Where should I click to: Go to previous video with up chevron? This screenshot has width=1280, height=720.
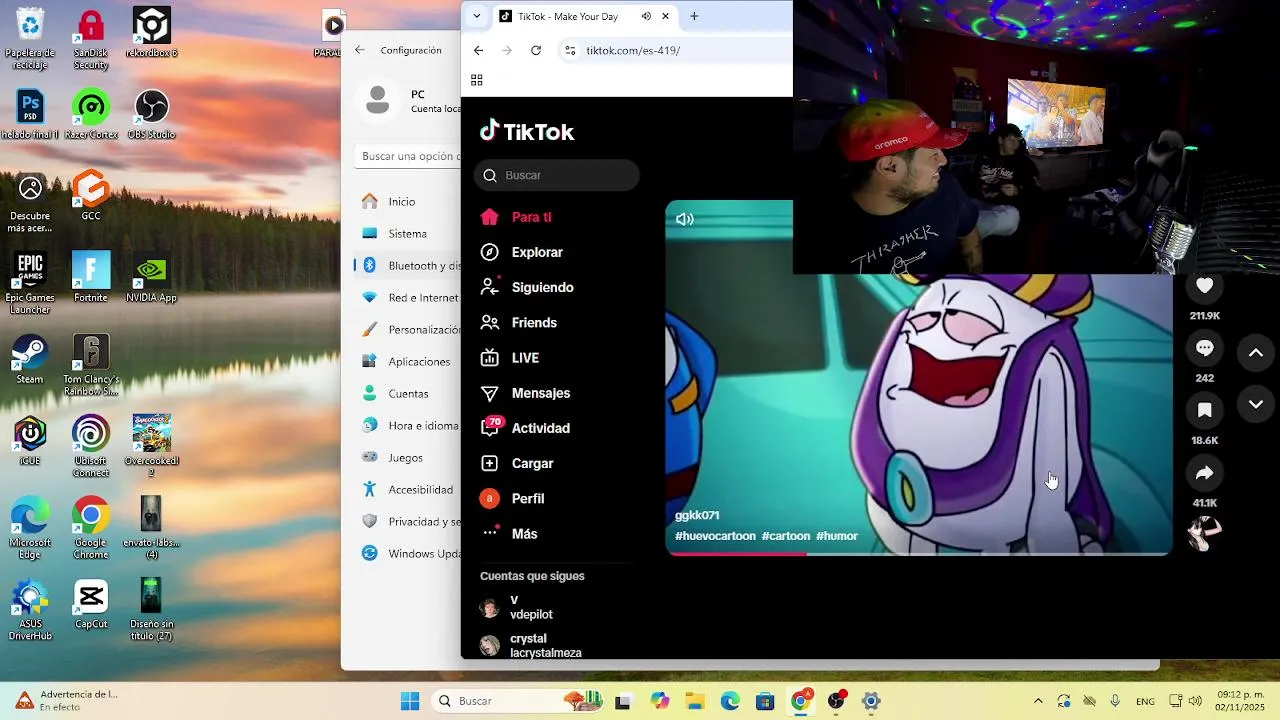[1256, 353]
